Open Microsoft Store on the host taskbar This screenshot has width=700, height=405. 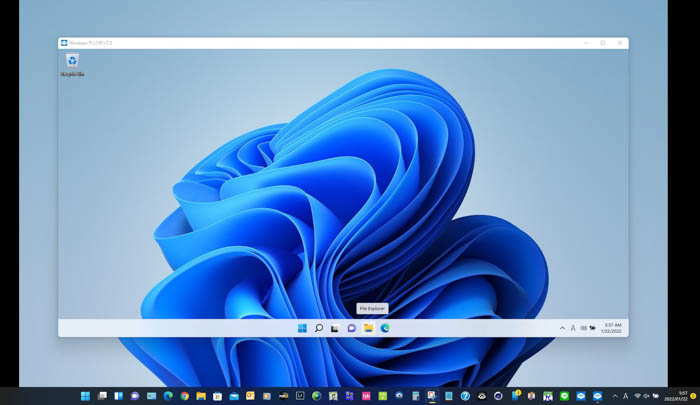click(x=217, y=396)
